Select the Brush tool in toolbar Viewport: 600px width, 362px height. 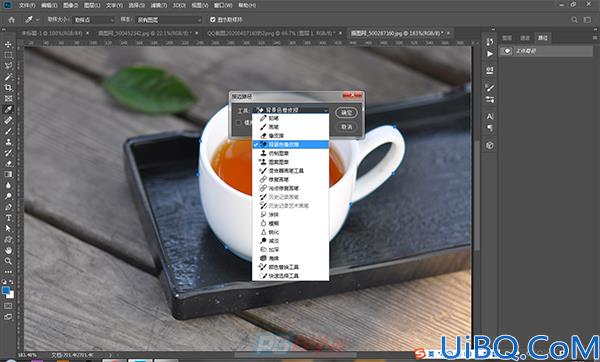point(8,131)
